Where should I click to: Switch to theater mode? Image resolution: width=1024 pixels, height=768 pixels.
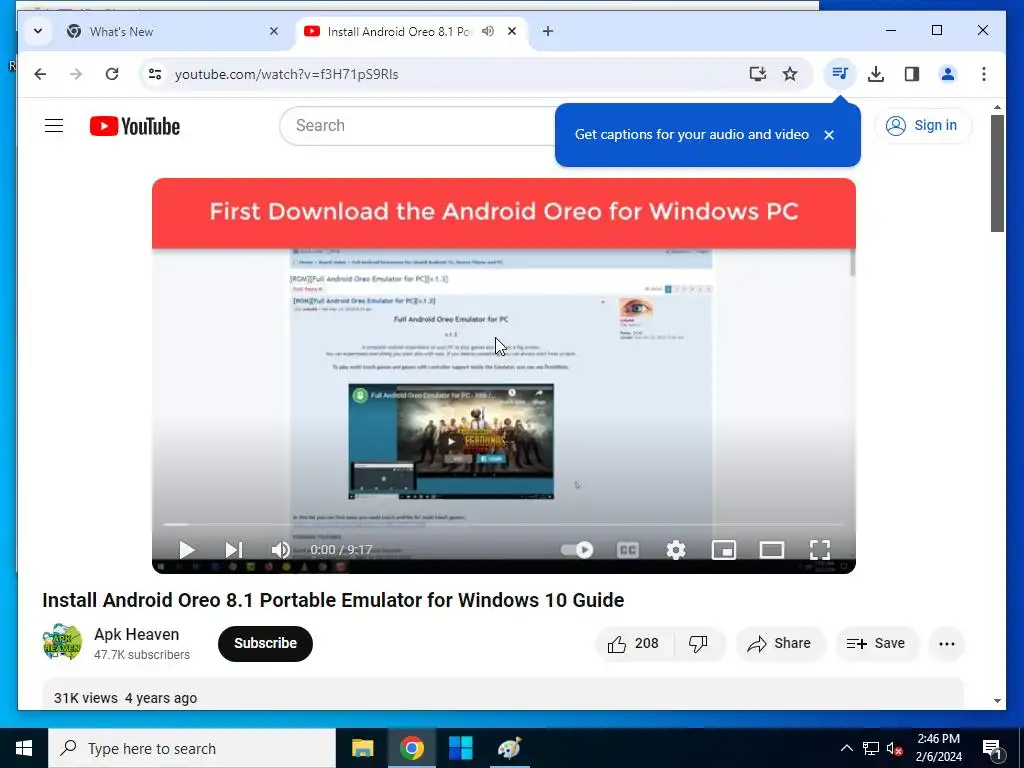pos(772,550)
